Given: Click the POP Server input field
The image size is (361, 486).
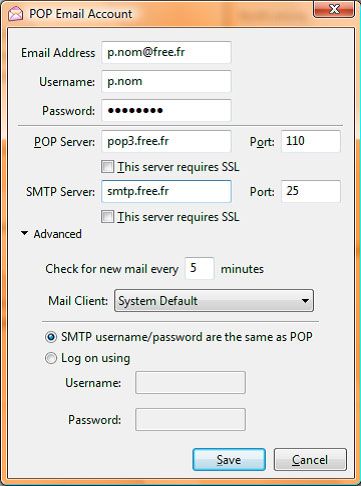Looking at the screenshot, I should (166, 141).
